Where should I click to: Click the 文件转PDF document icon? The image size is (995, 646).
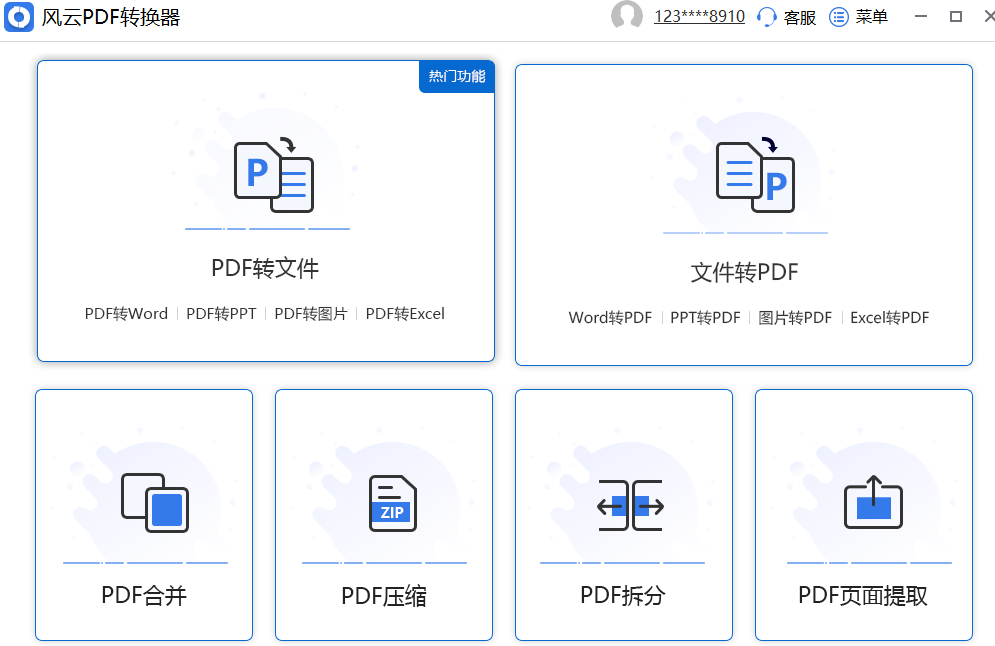(755, 175)
